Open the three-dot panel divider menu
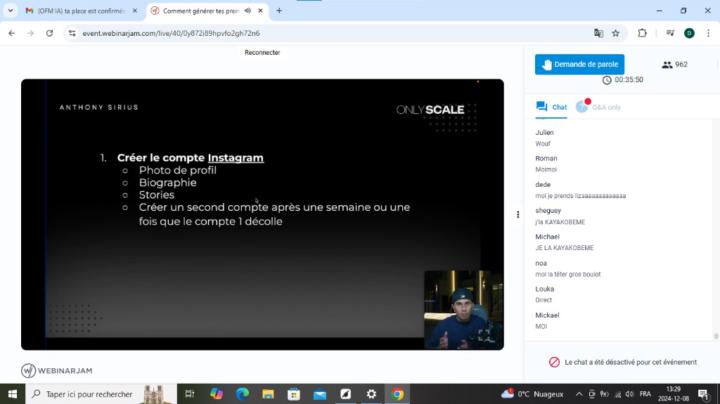720x404 pixels. [518, 214]
